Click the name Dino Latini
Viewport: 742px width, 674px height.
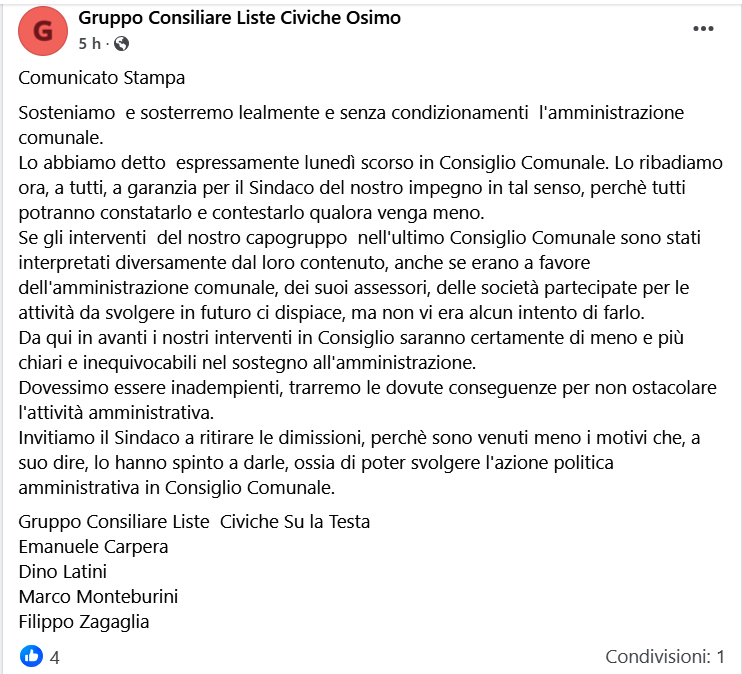point(63,571)
